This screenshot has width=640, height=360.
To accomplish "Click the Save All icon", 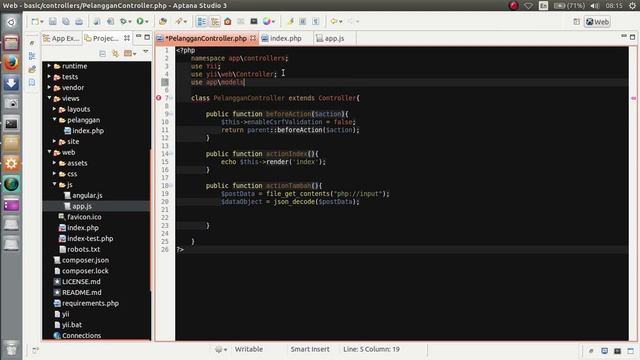I will pyautogui.click(x=66, y=22).
